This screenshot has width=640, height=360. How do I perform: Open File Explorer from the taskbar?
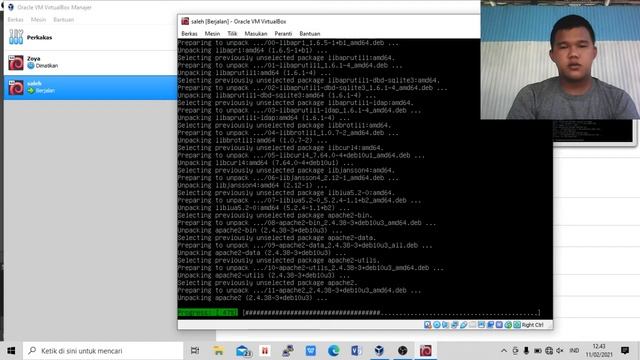point(218,351)
